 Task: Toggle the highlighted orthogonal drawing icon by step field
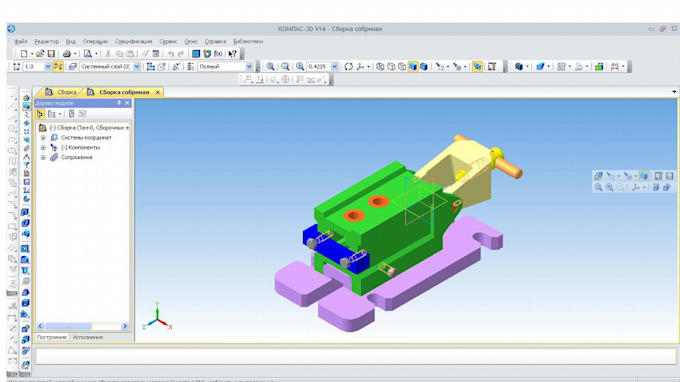coord(58,66)
